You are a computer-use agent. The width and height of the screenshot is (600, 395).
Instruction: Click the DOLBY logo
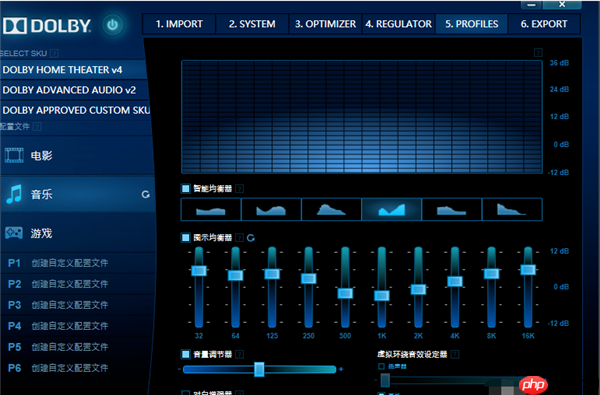pyautogui.click(x=47, y=26)
